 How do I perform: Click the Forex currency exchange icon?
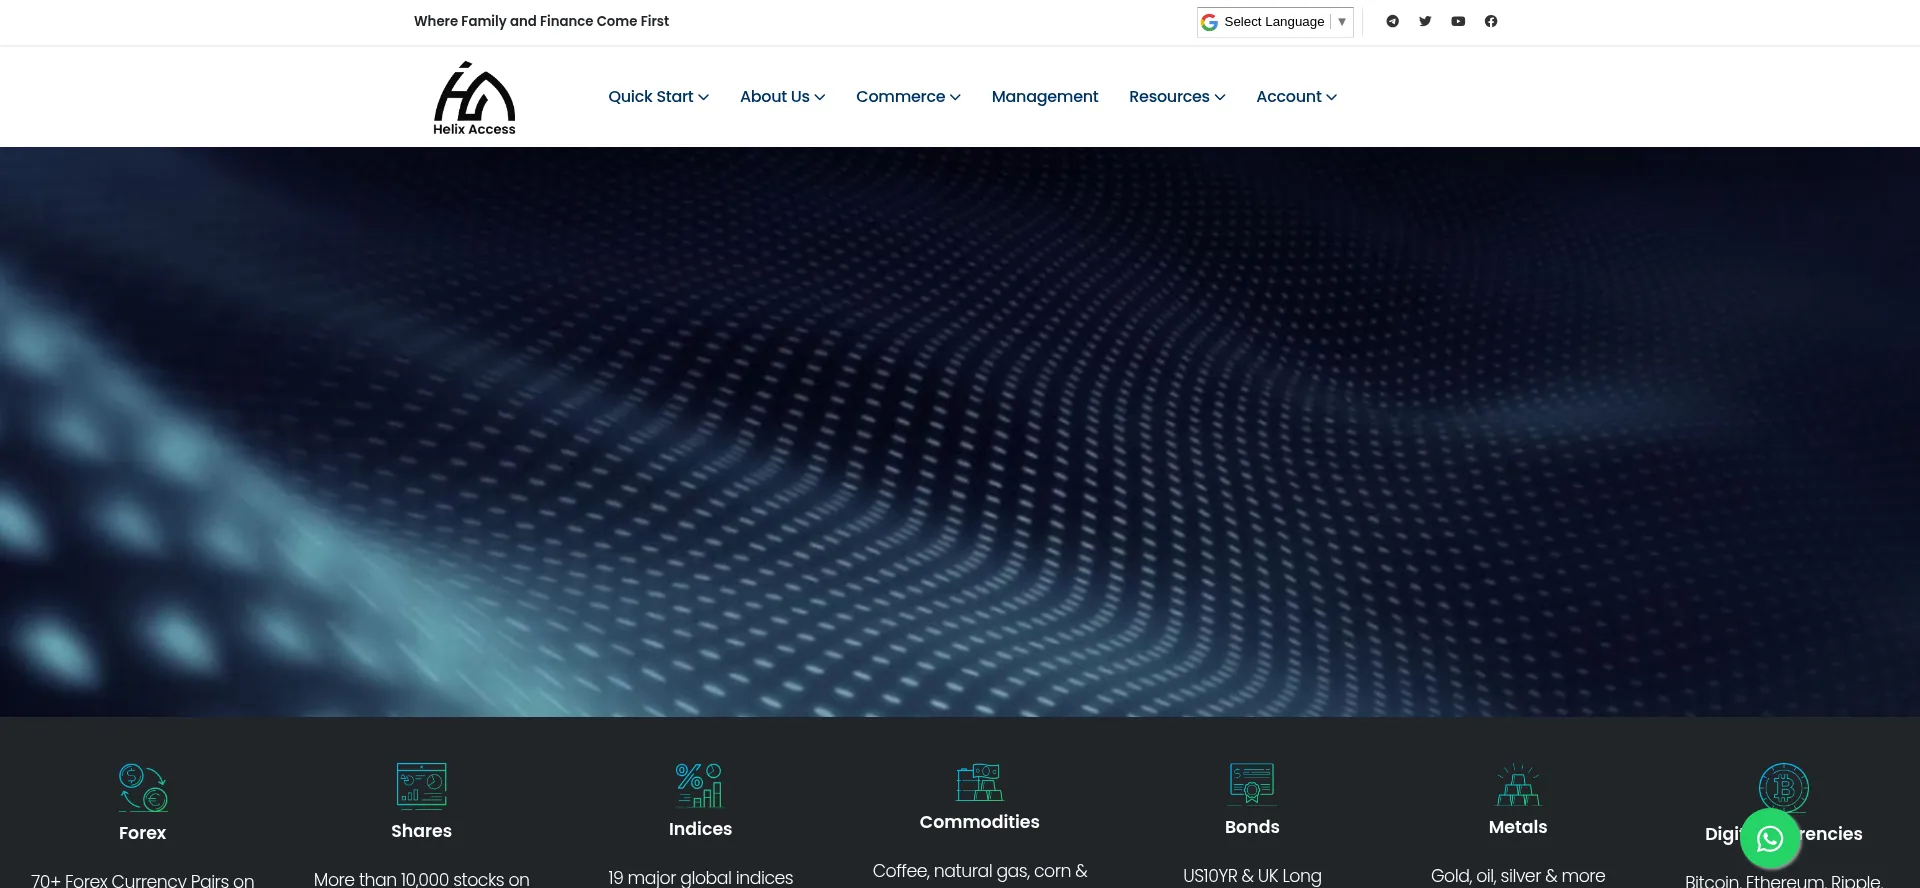point(143,787)
